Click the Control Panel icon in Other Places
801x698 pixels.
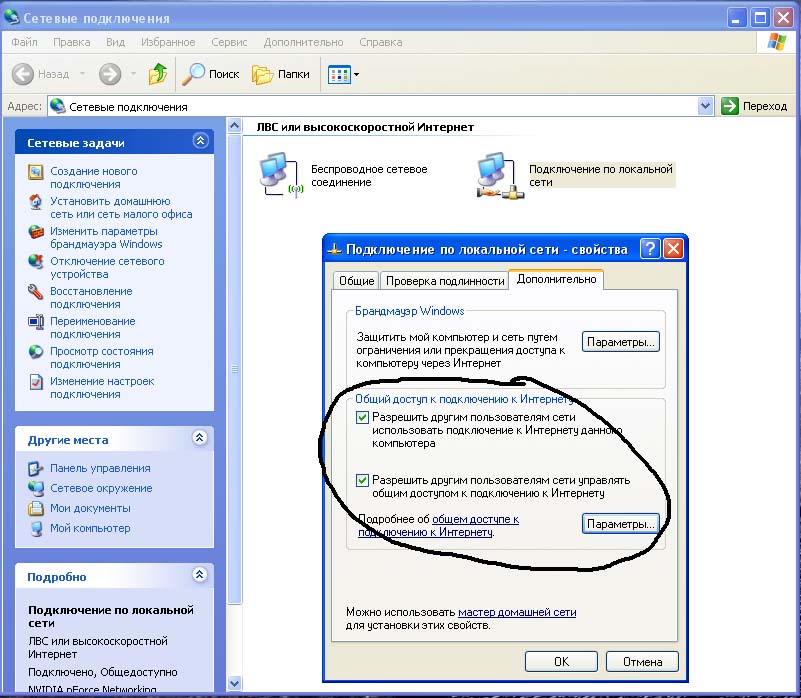click(x=36, y=468)
